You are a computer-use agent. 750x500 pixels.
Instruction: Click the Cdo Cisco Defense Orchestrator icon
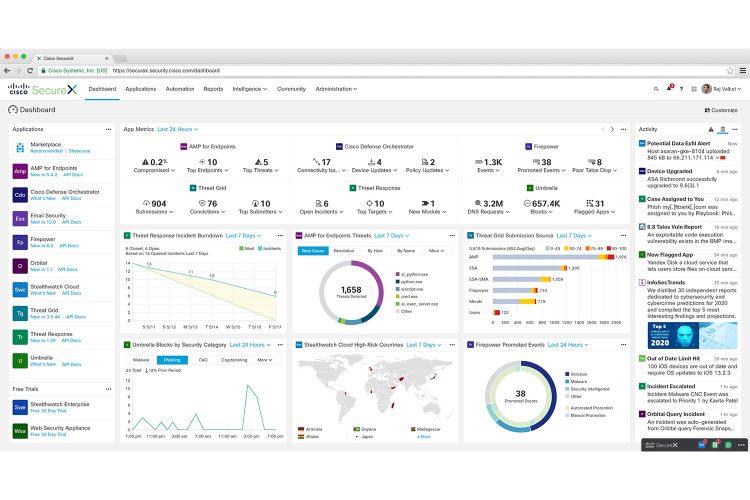click(x=20, y=195)
